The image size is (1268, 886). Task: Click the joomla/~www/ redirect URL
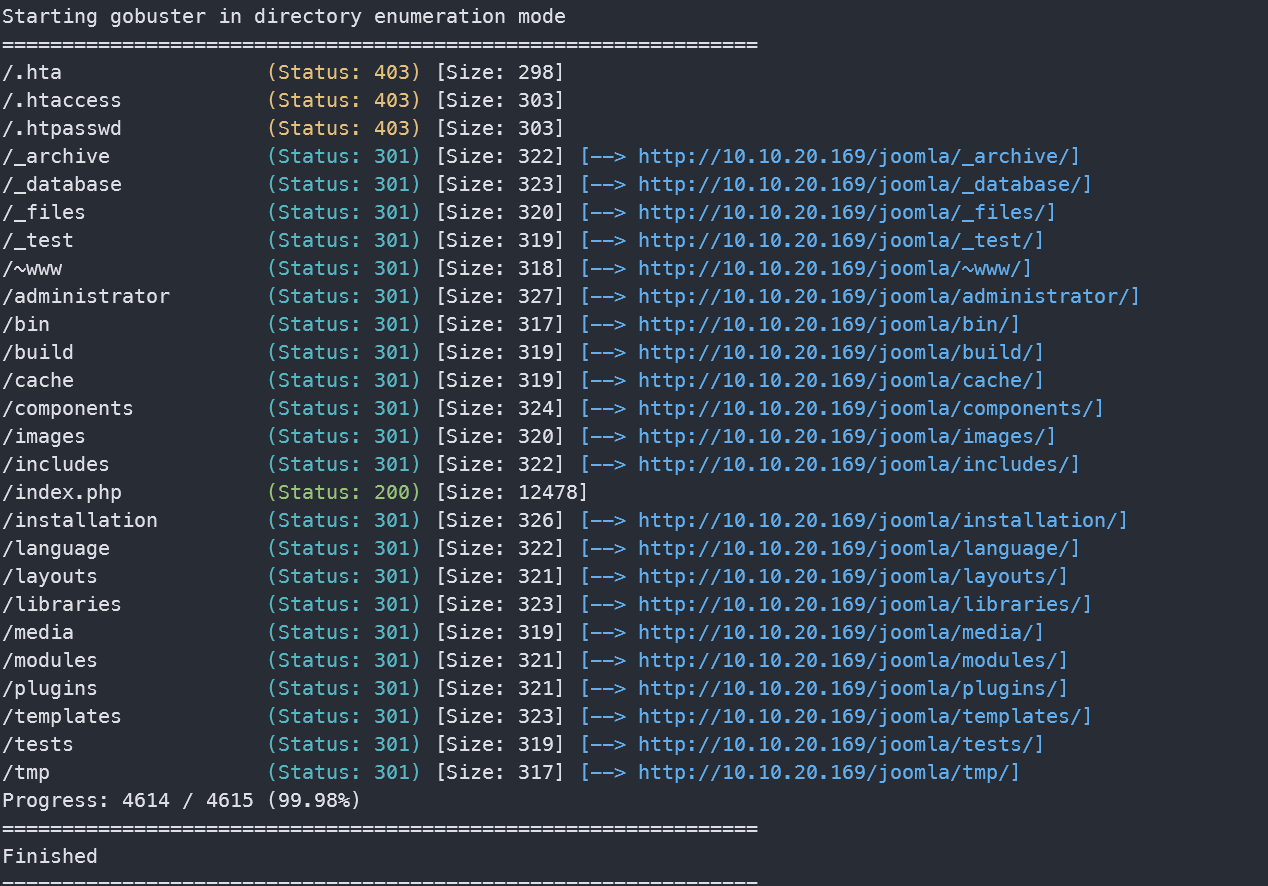[830, 268]
